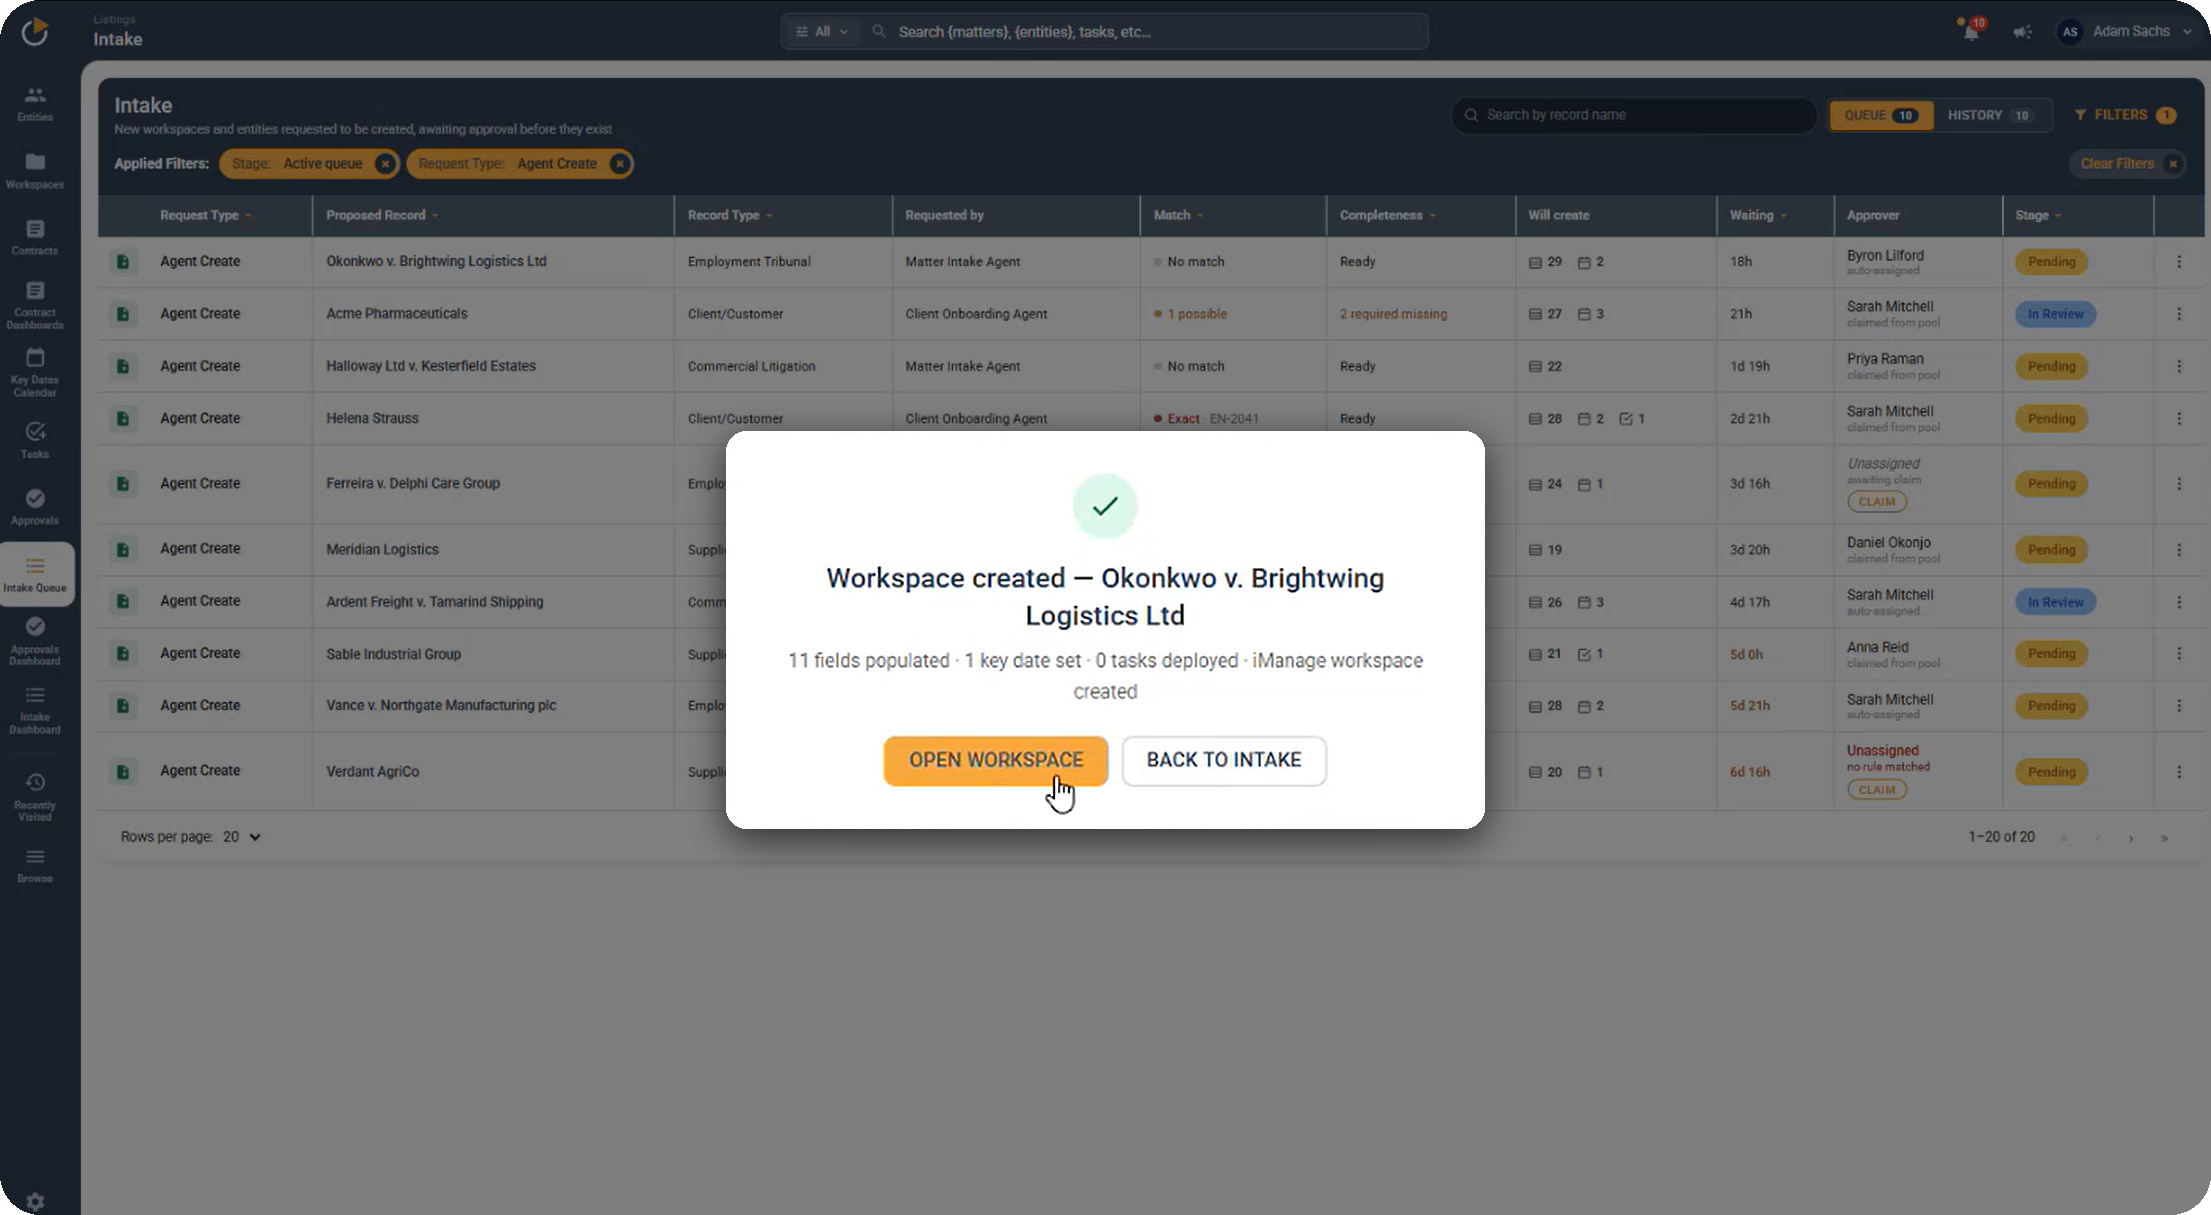Open the Tasks sidebar item
The width and height of the screenshot is (2211, 1215).
coord(35,440)
